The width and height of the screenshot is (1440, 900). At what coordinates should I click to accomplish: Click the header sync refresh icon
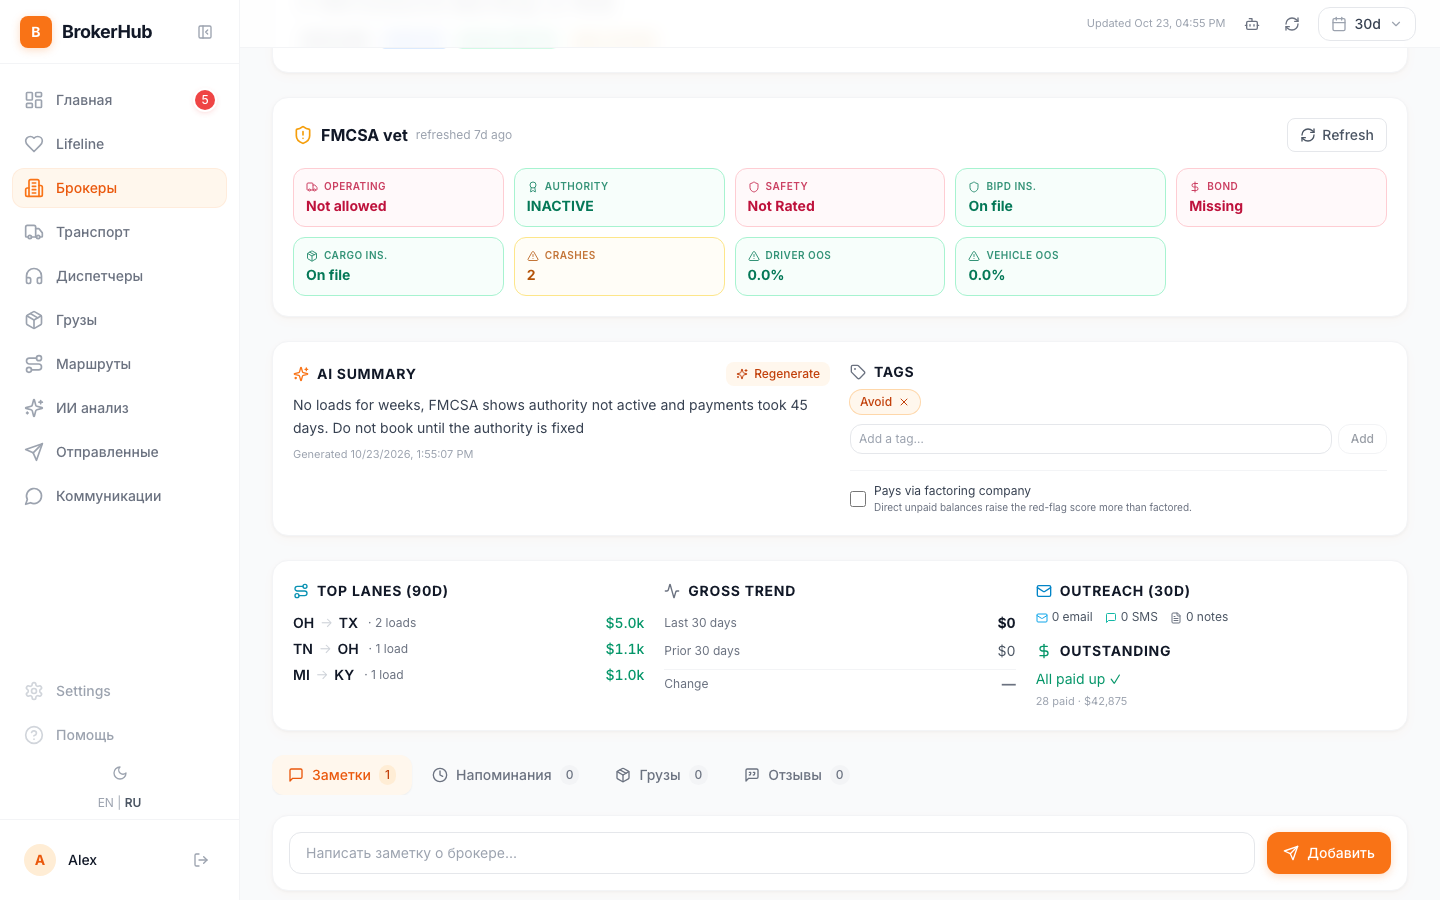tap(1292, 24)
